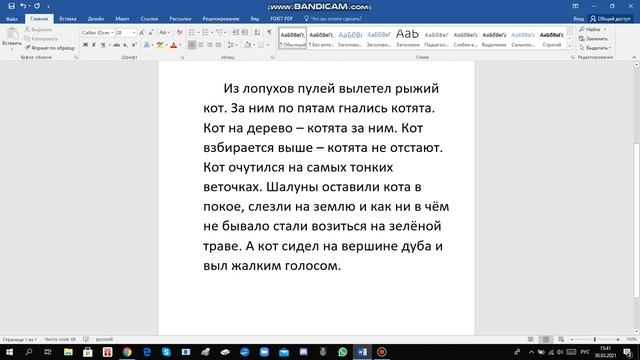Open the Change Case (Aa) menu
The height and width of the screenshot is (360, 640).
(x=164, y=33)
